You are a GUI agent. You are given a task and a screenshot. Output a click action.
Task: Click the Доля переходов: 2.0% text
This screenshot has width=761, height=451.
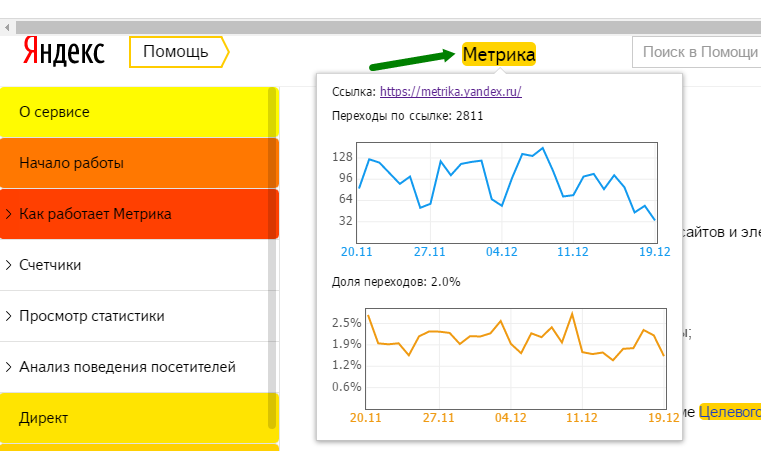pyautogui.click(x=396, y=282)
